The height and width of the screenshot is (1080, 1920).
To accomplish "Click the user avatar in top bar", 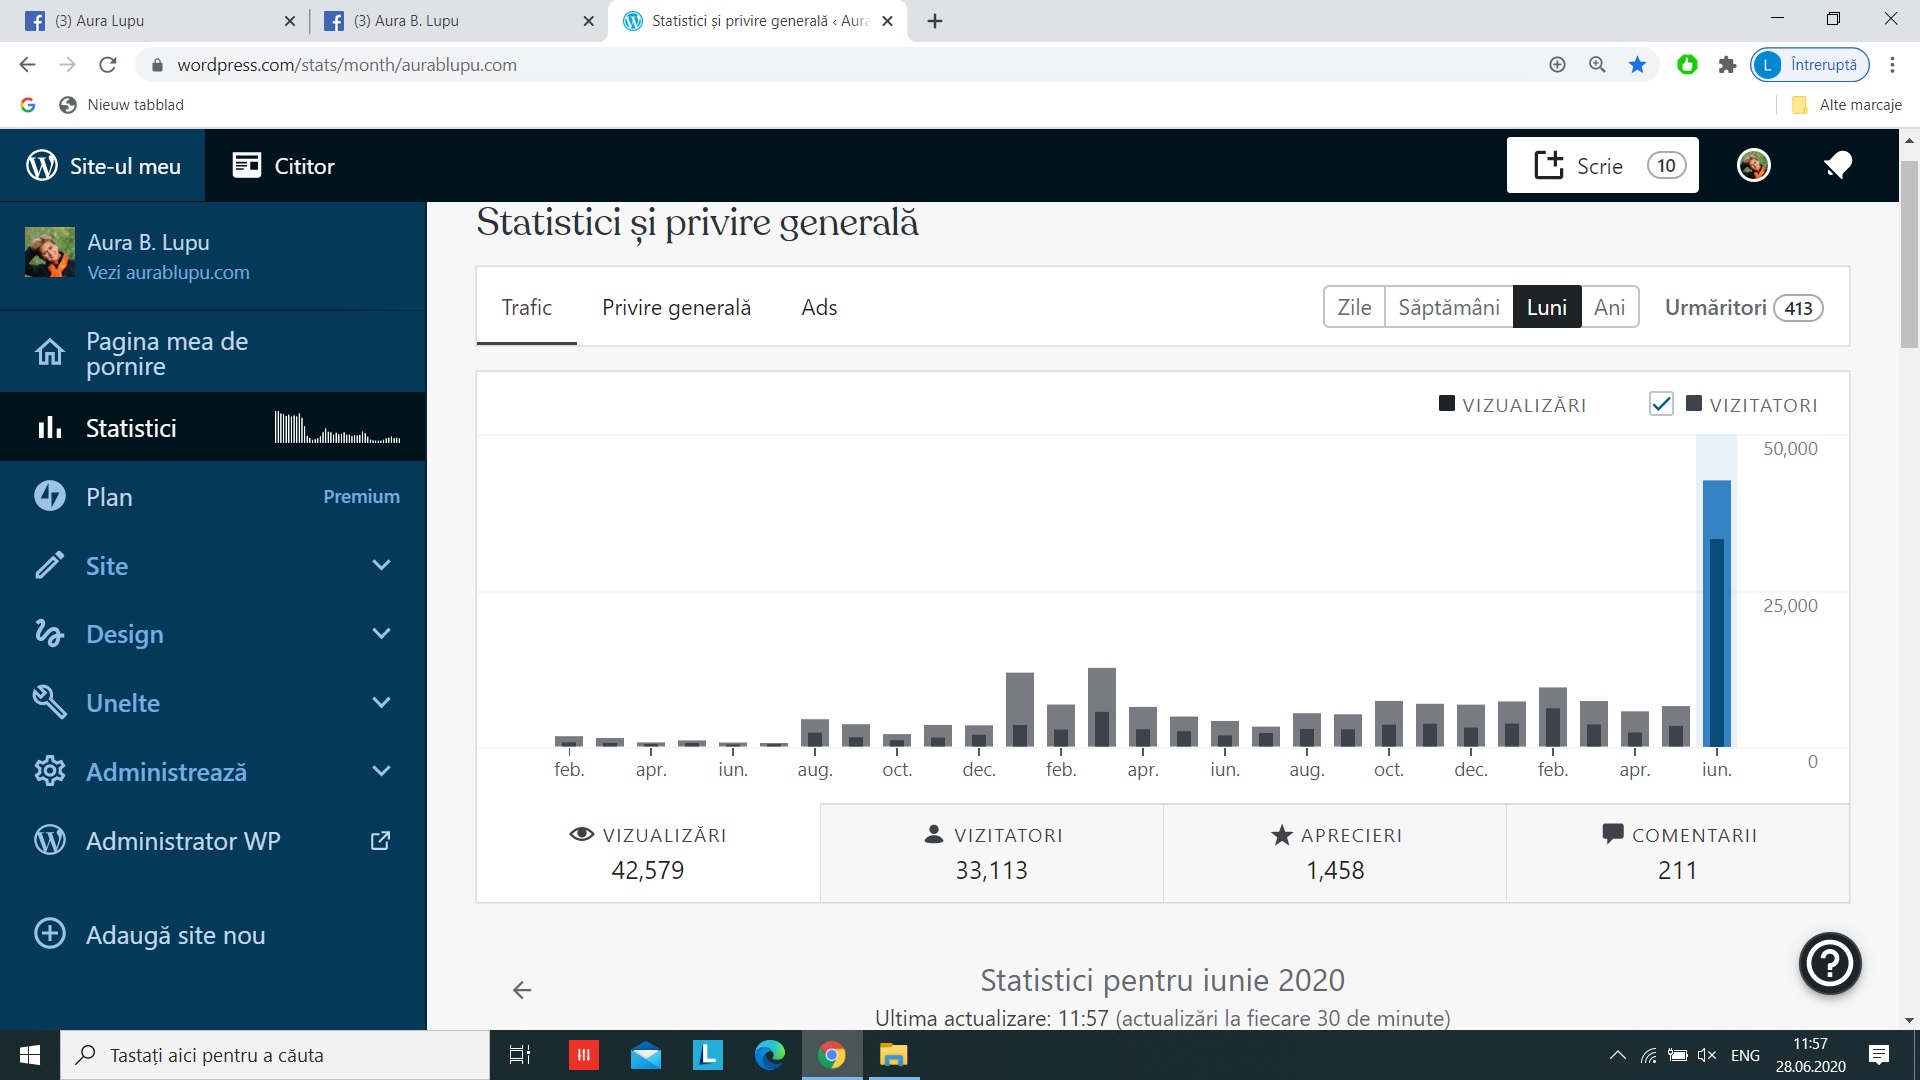I will [x=1753, y=165].
